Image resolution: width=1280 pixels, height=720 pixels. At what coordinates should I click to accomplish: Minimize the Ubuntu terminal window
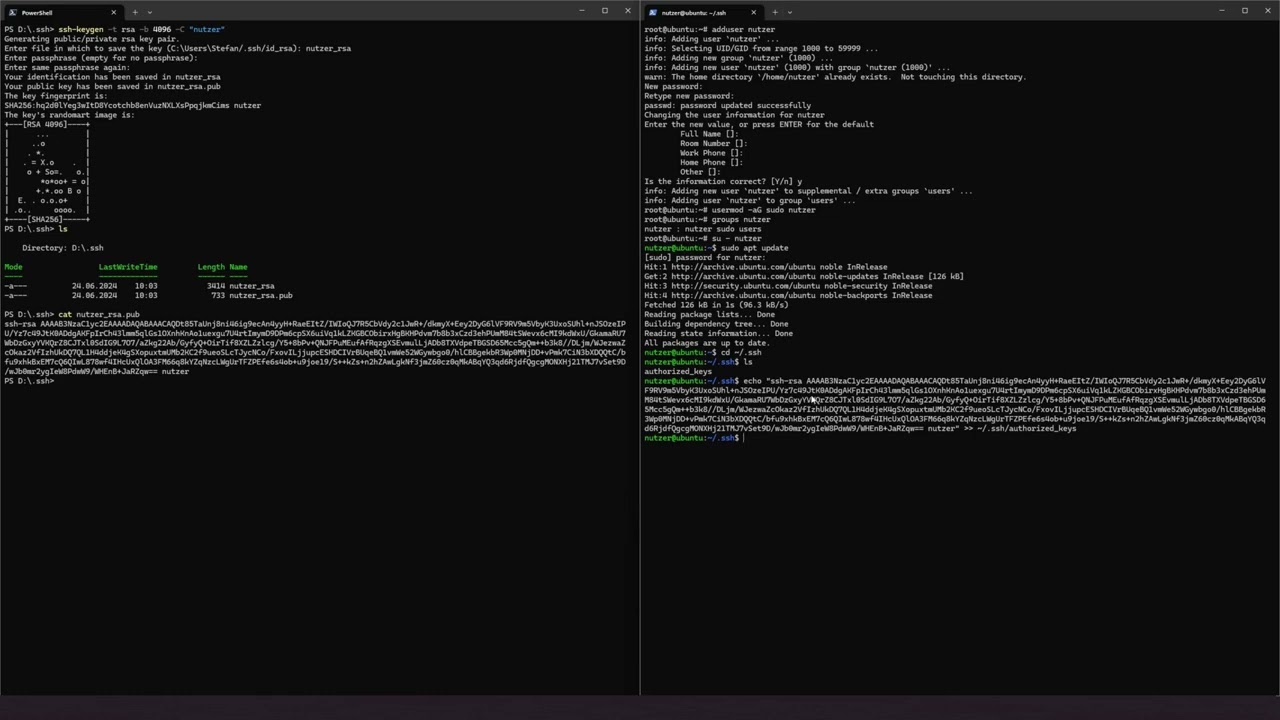[1222, 11]
